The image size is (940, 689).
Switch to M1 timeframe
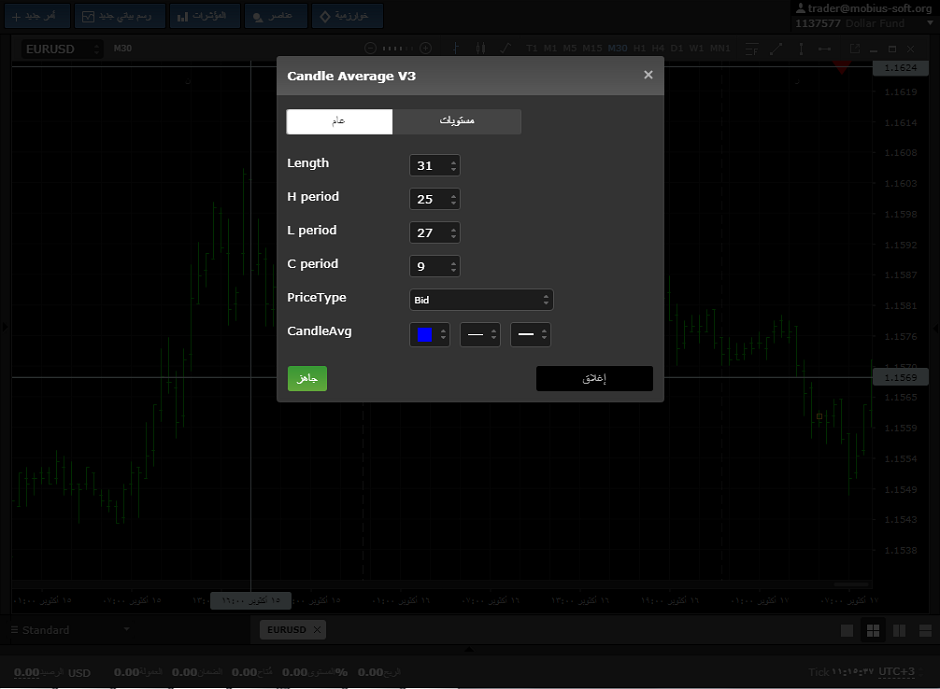coord(550,49)
